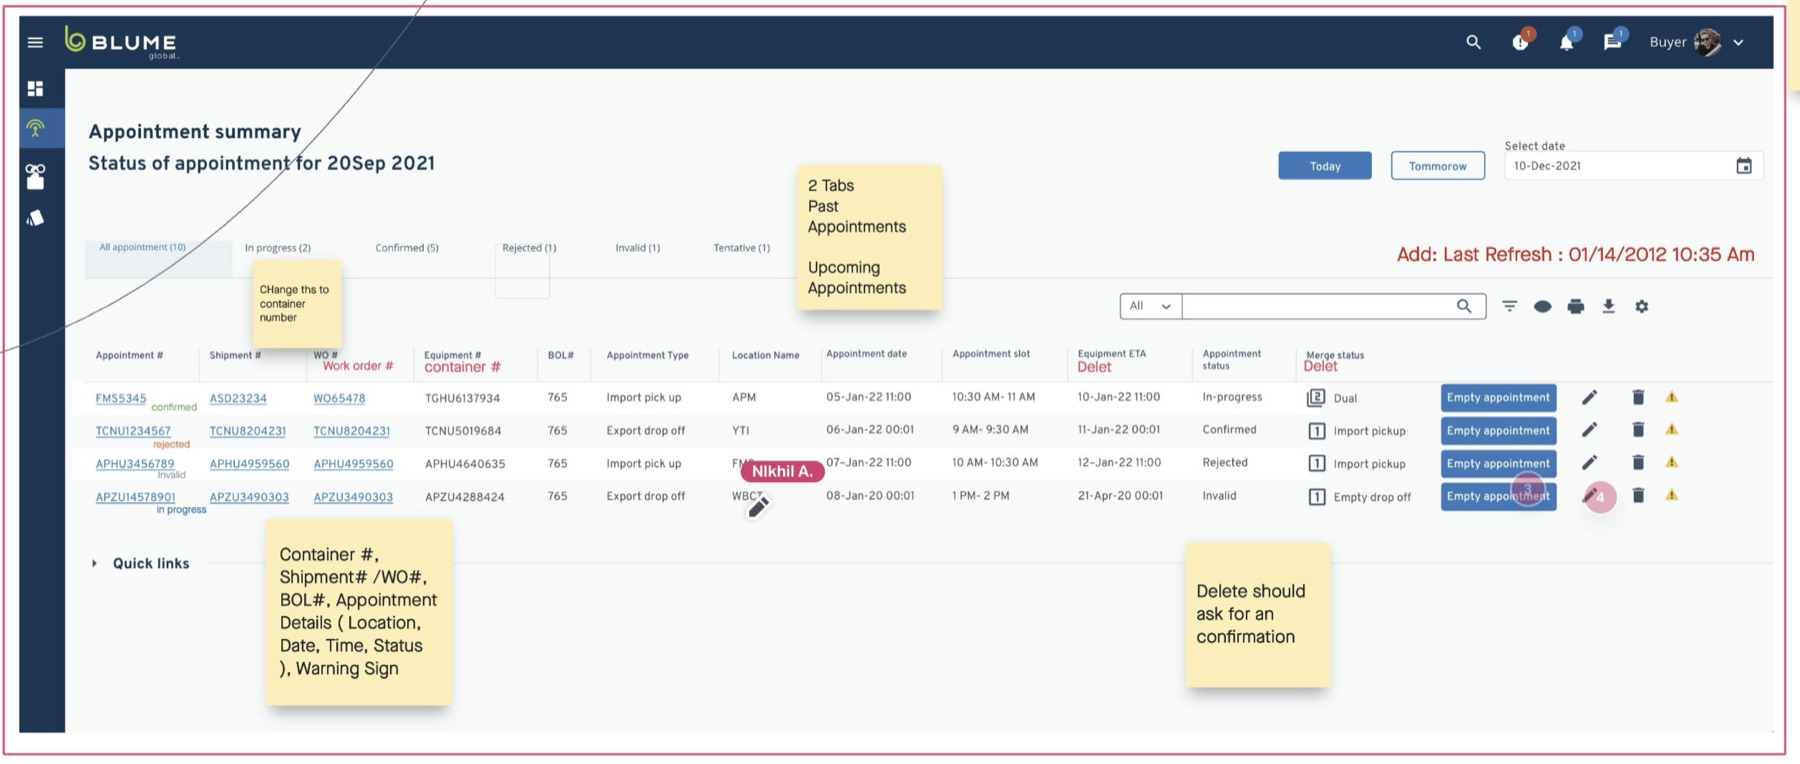Open the All filter dropdown

pos(1150,306)
